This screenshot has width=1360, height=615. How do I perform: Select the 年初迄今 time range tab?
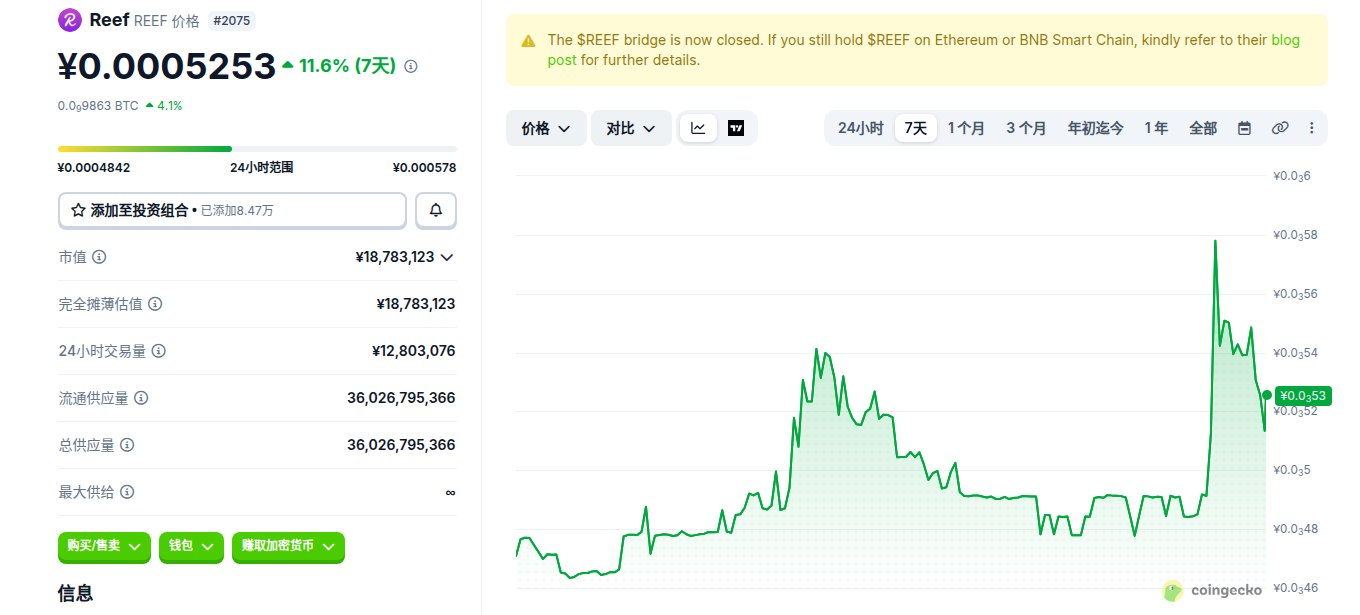point(1095,128)
